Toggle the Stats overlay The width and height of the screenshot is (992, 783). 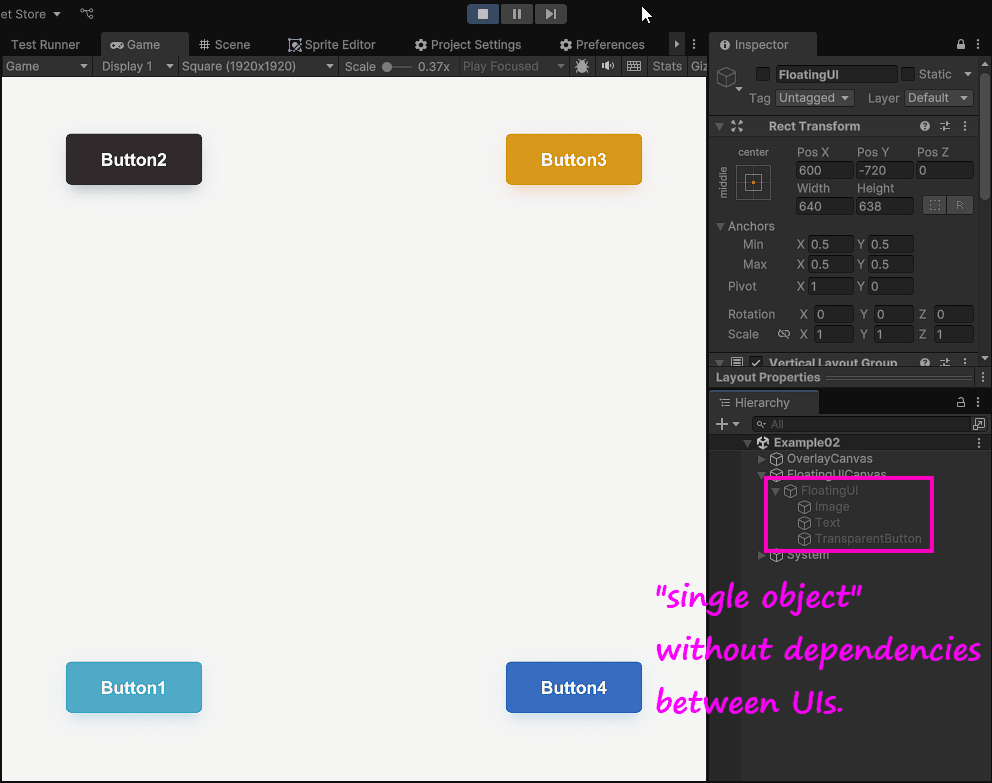point(667,66)
